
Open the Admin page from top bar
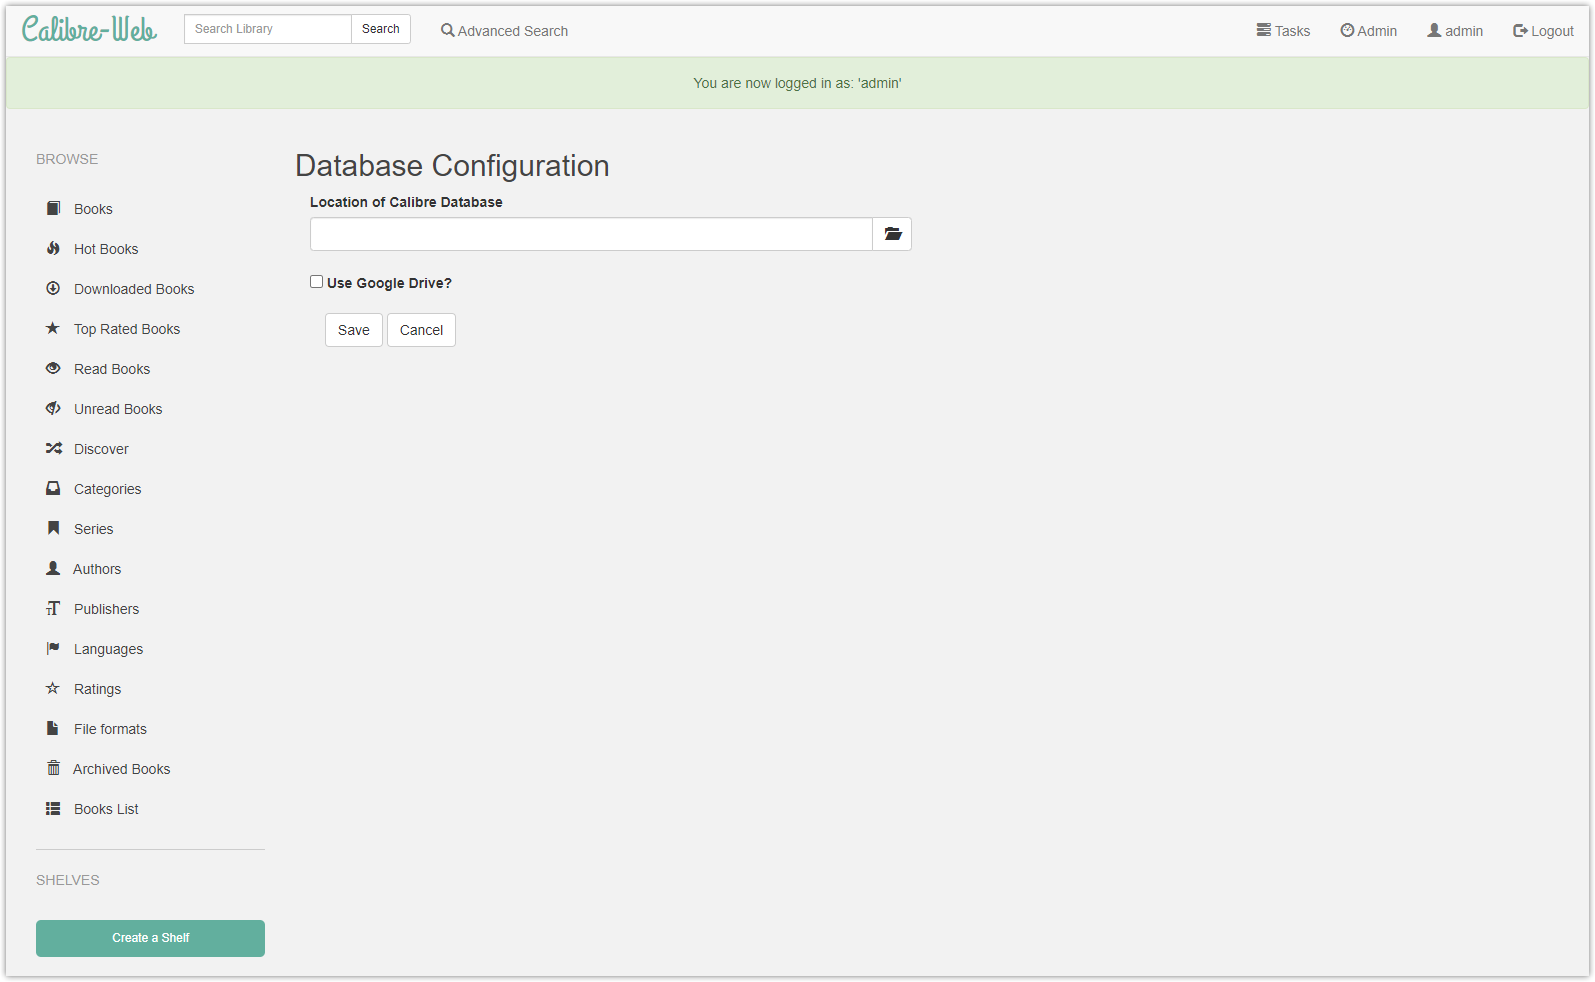pyautogui.click(x=1368, y=31)
